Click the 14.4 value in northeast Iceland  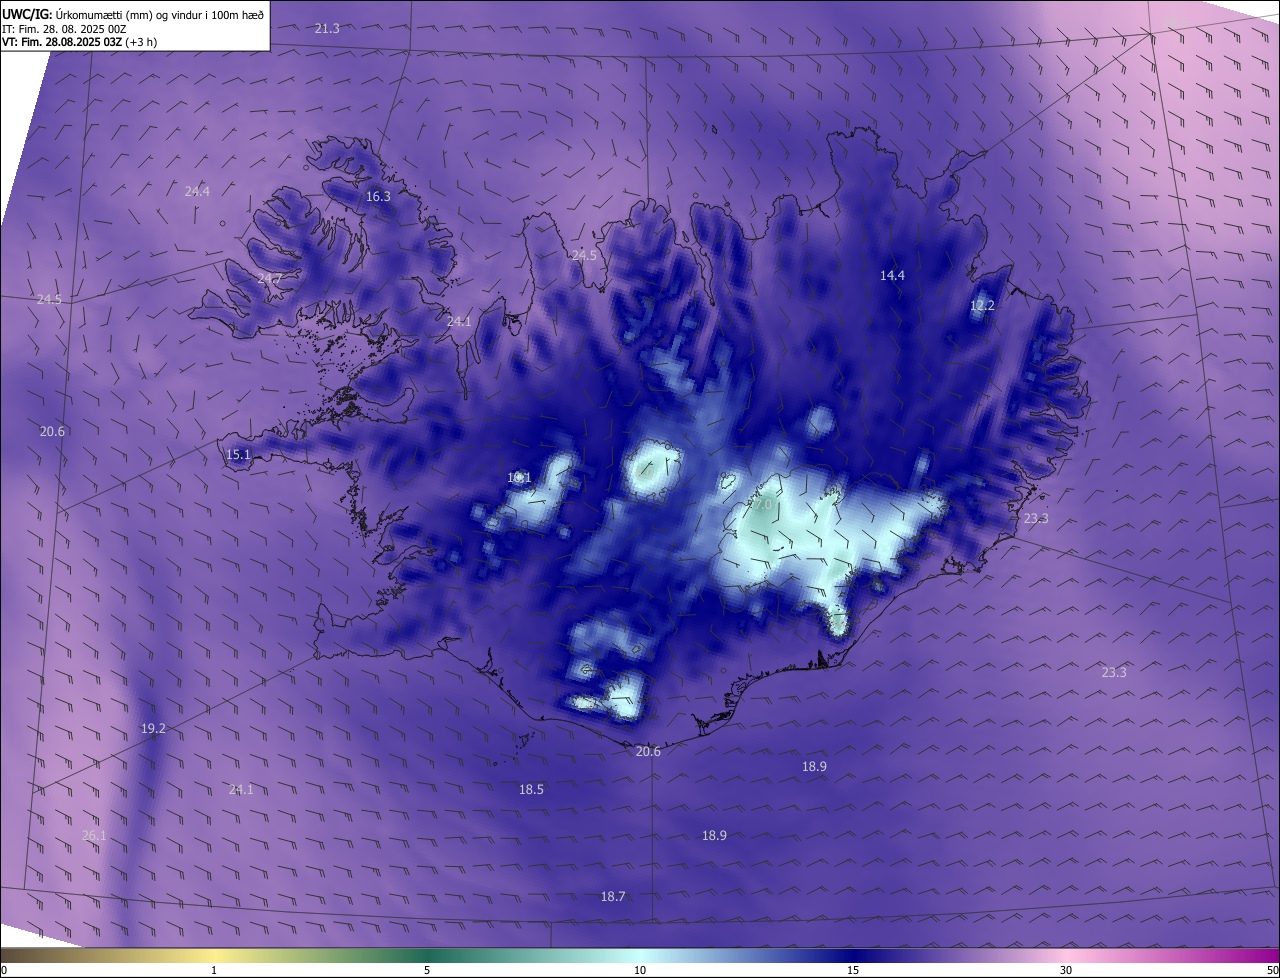892,275
